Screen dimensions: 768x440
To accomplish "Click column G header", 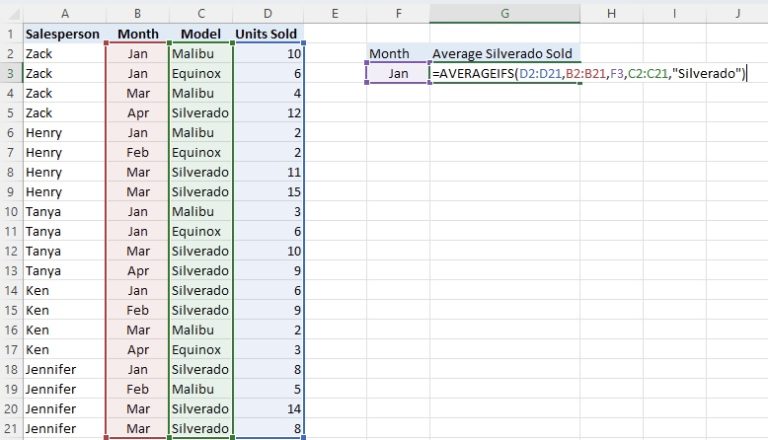I will point(504,12).
